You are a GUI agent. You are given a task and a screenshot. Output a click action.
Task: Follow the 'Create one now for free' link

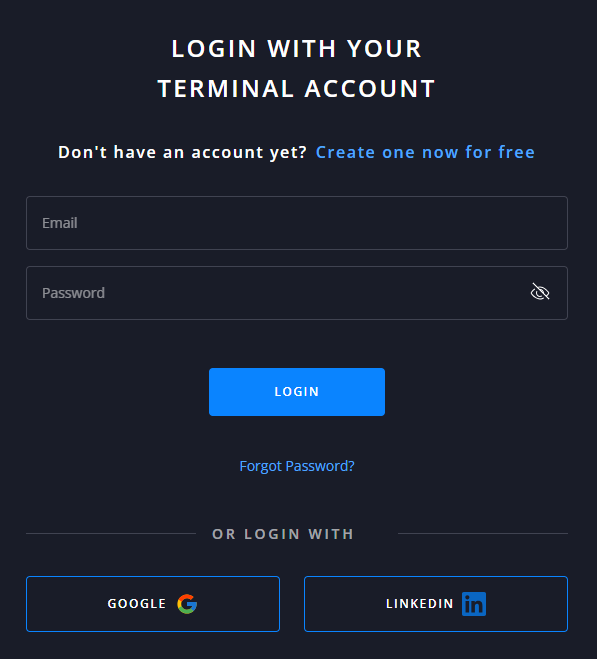pyautogui.click(x=425, y=152)
